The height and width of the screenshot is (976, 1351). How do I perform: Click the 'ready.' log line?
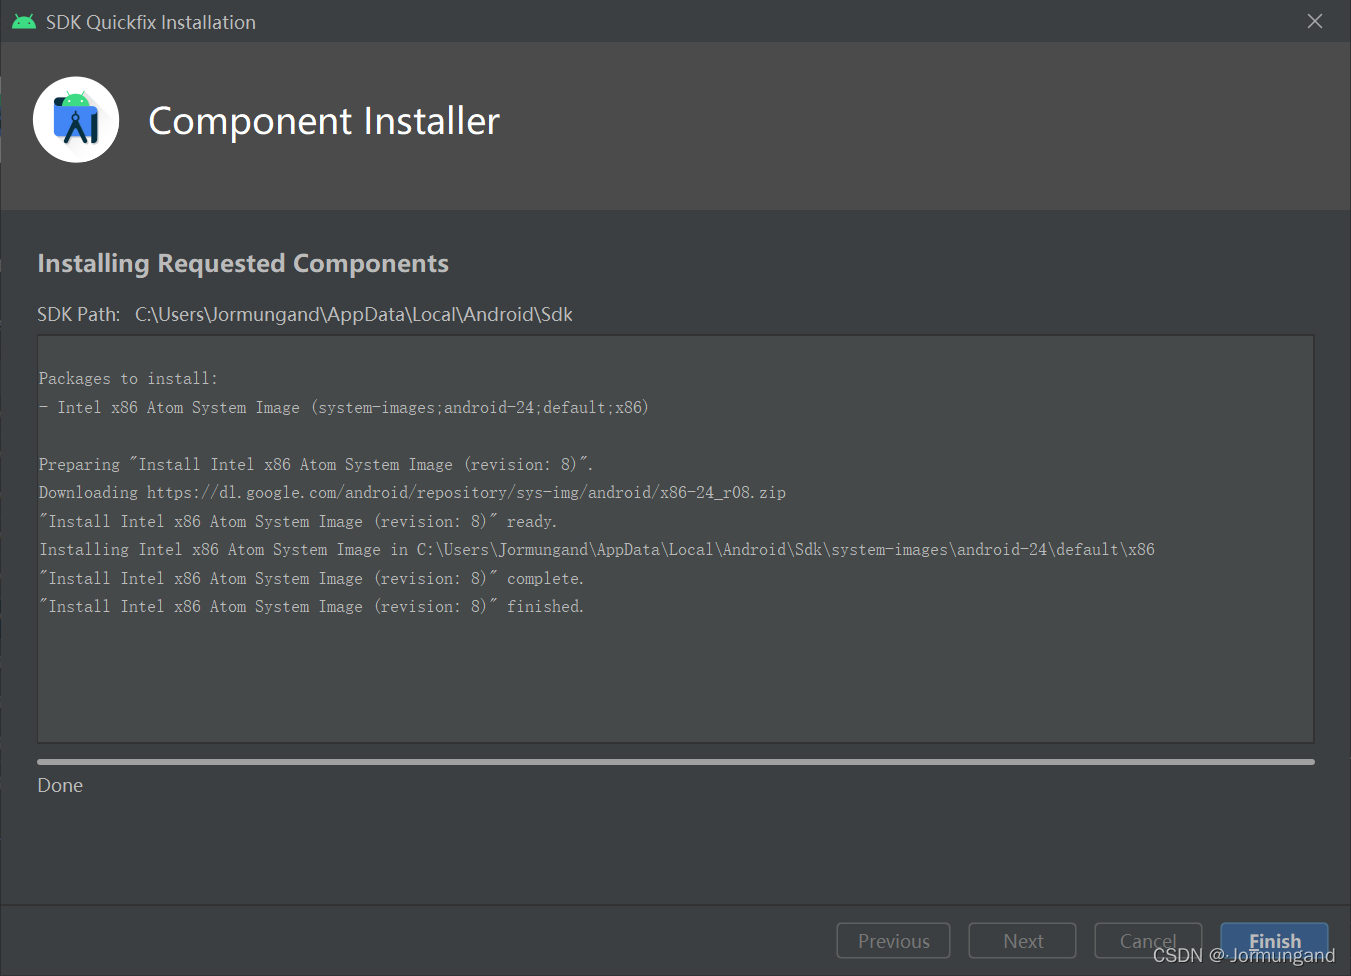click(x=298, y=521)
